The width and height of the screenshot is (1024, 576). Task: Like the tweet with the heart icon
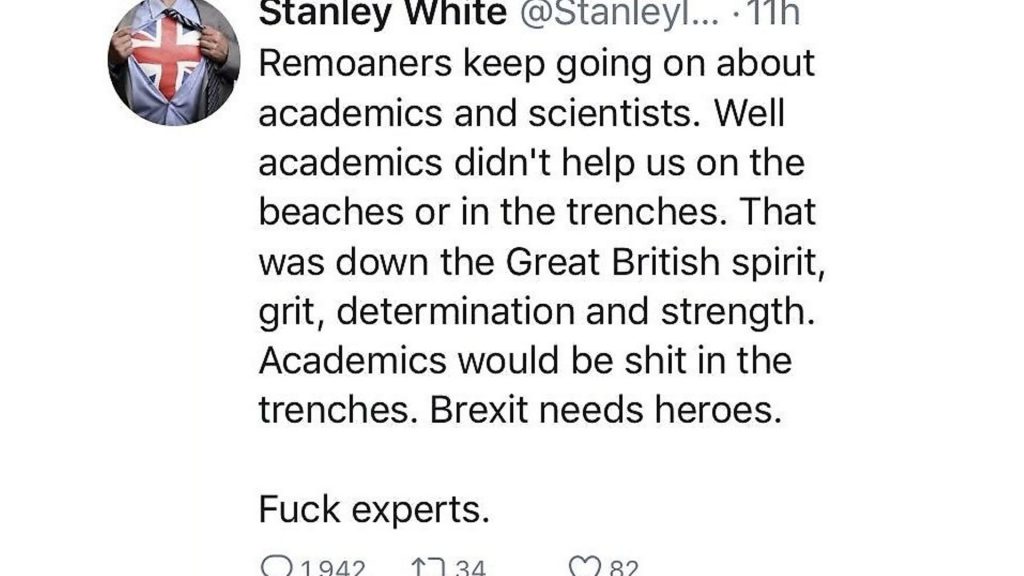point(582,567)
